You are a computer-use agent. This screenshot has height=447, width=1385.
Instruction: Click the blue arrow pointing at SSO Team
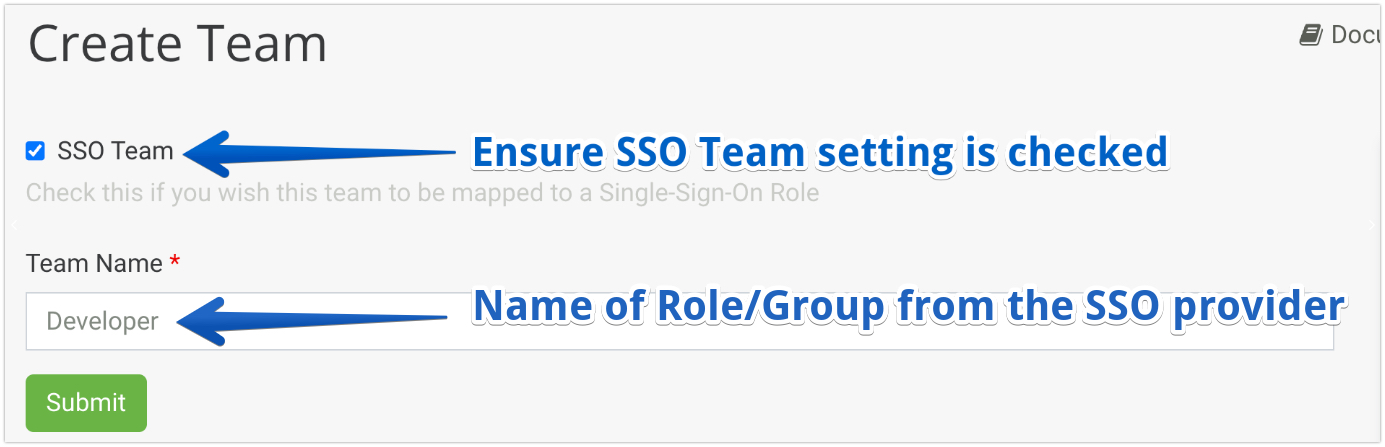coord(320,153)
